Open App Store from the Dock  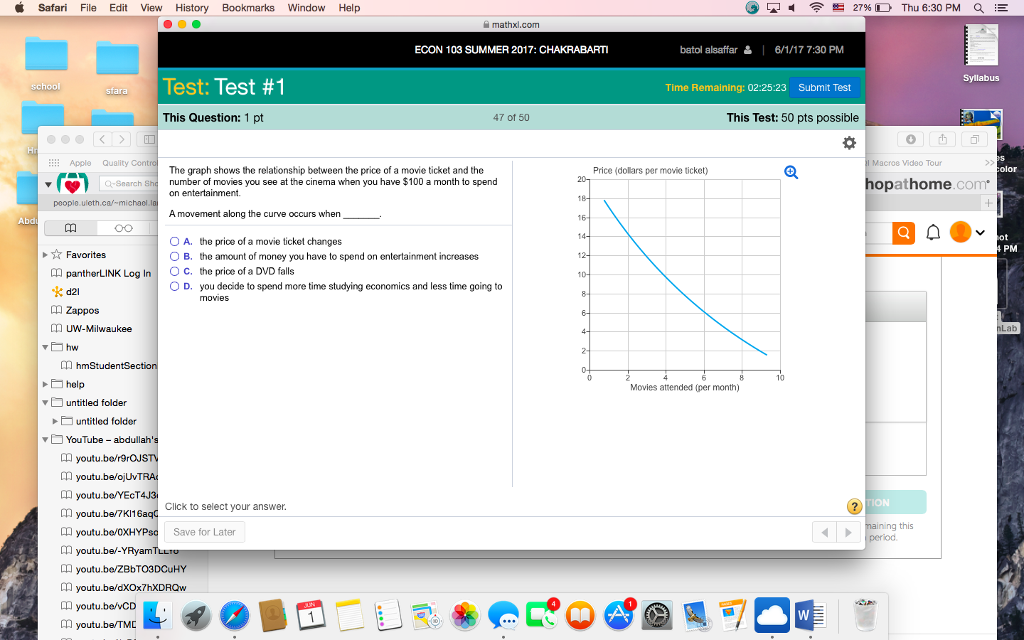618,615
